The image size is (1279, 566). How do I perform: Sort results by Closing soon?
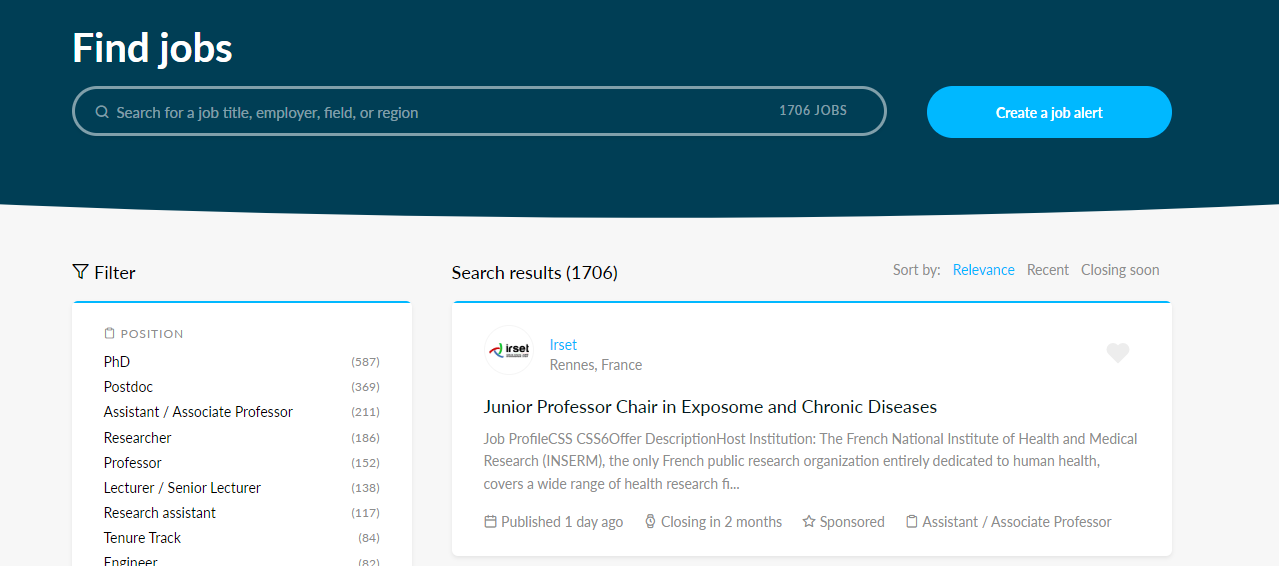coord(1120,270)
